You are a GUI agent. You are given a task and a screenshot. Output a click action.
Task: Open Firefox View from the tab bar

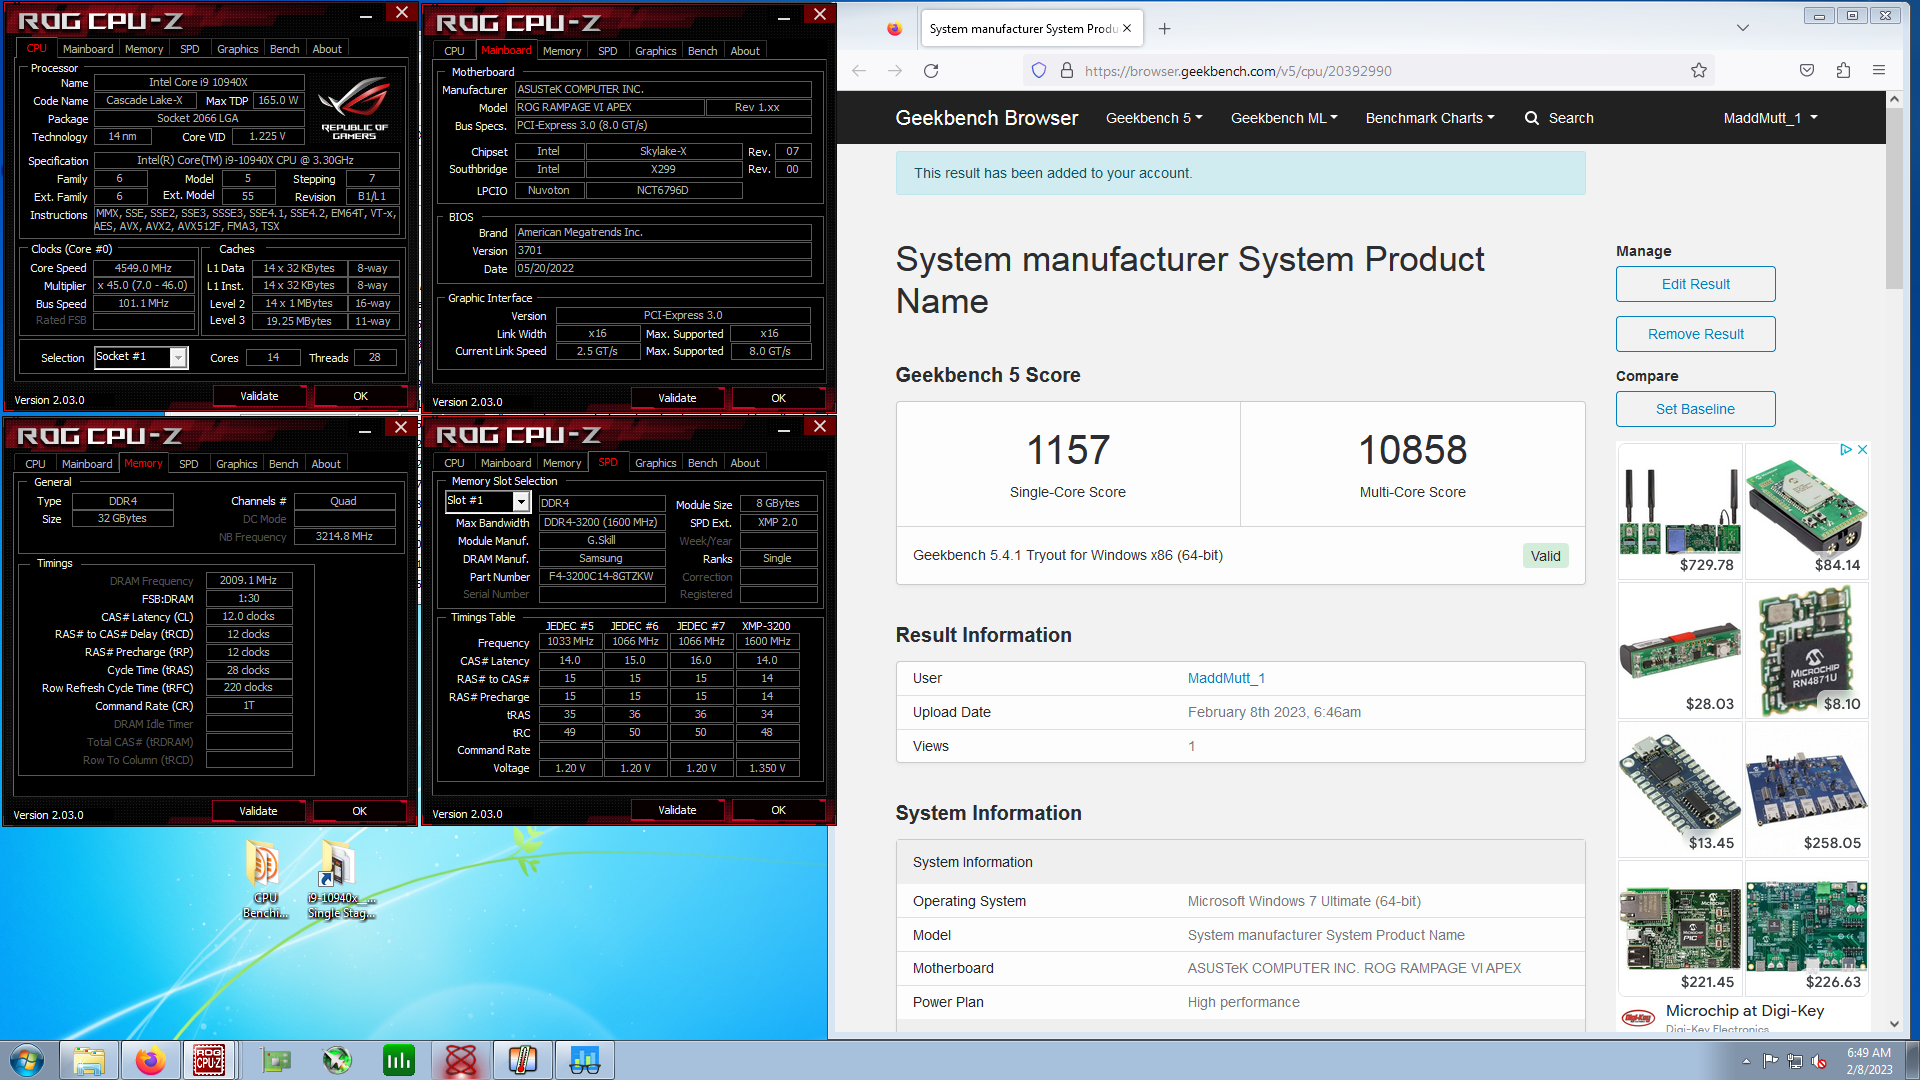[x=894, y=29]
